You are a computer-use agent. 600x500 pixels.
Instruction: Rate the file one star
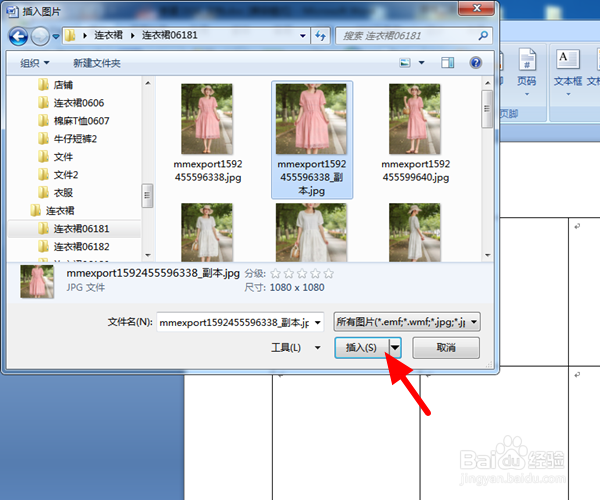pyautogui.click(x=276, y=274)
